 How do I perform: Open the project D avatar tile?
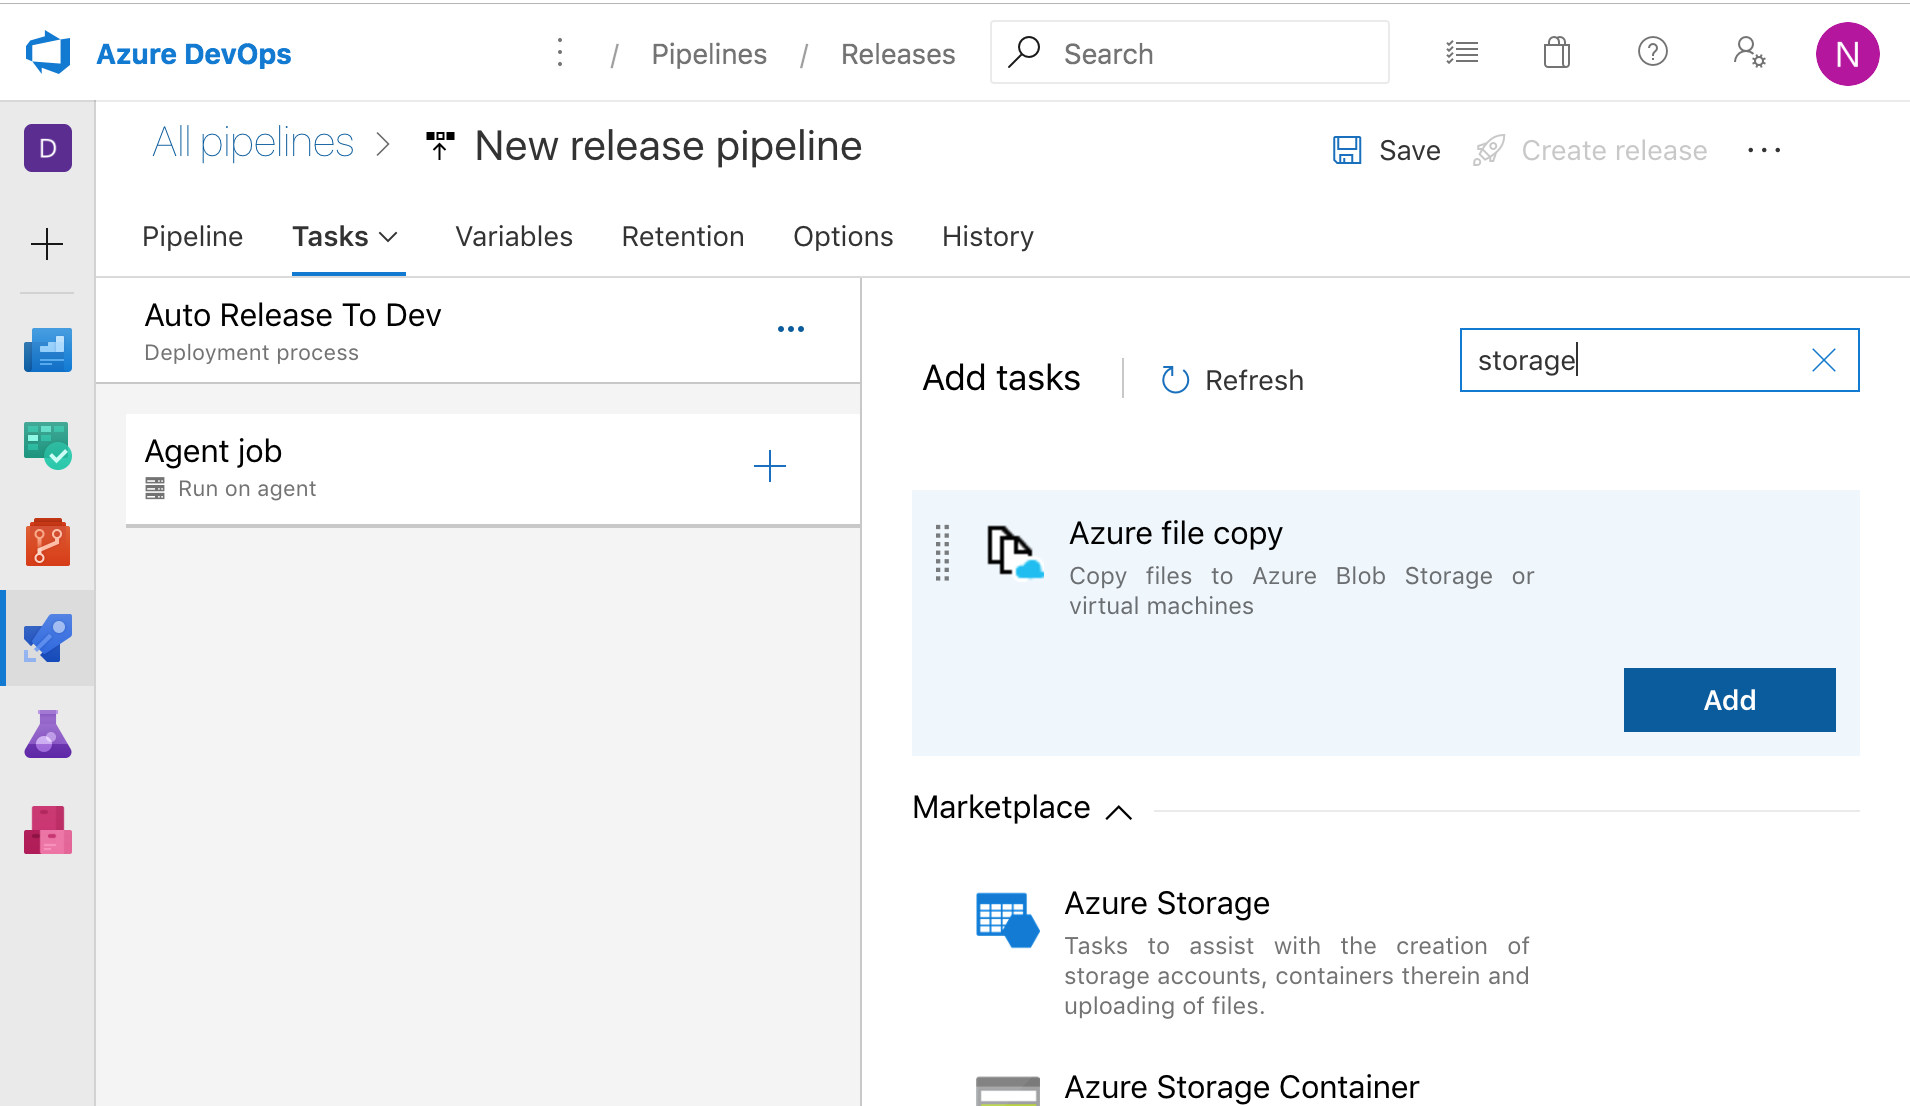48,148
